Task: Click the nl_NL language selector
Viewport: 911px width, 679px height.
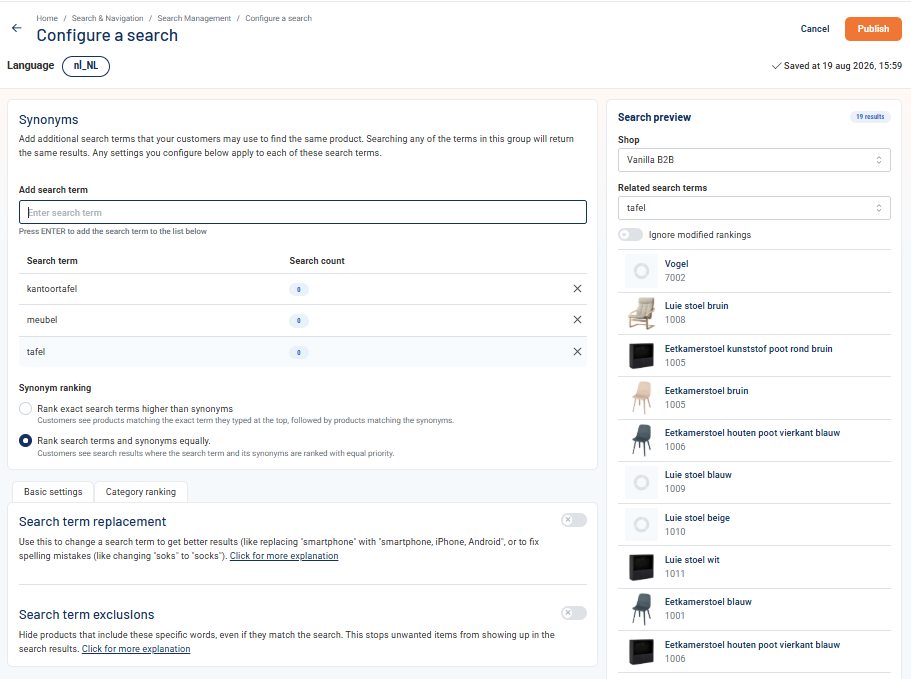Action: 86,66
